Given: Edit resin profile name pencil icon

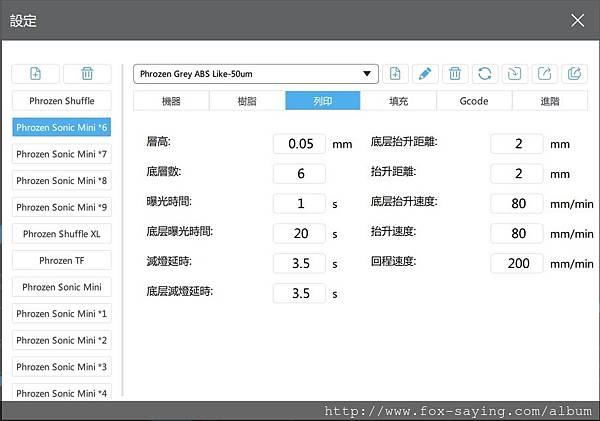Looking at the screenshot, I should coord(425,73).
